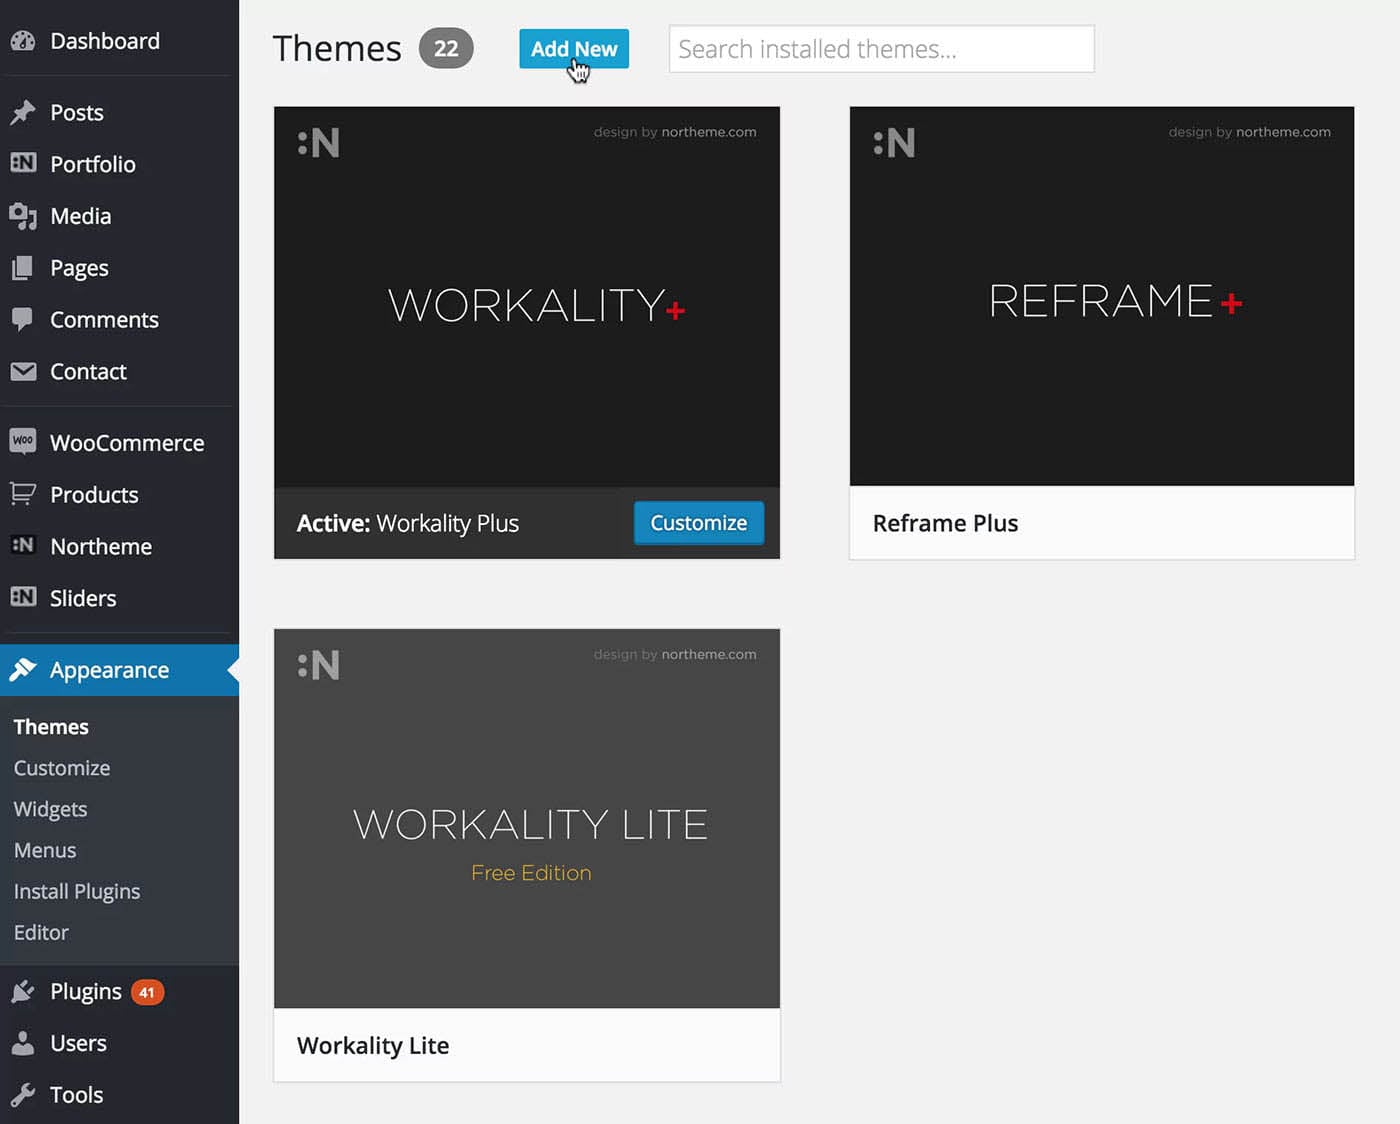Click the Workality Lite theme name
The image size is (1400, 1124).
373,1046
